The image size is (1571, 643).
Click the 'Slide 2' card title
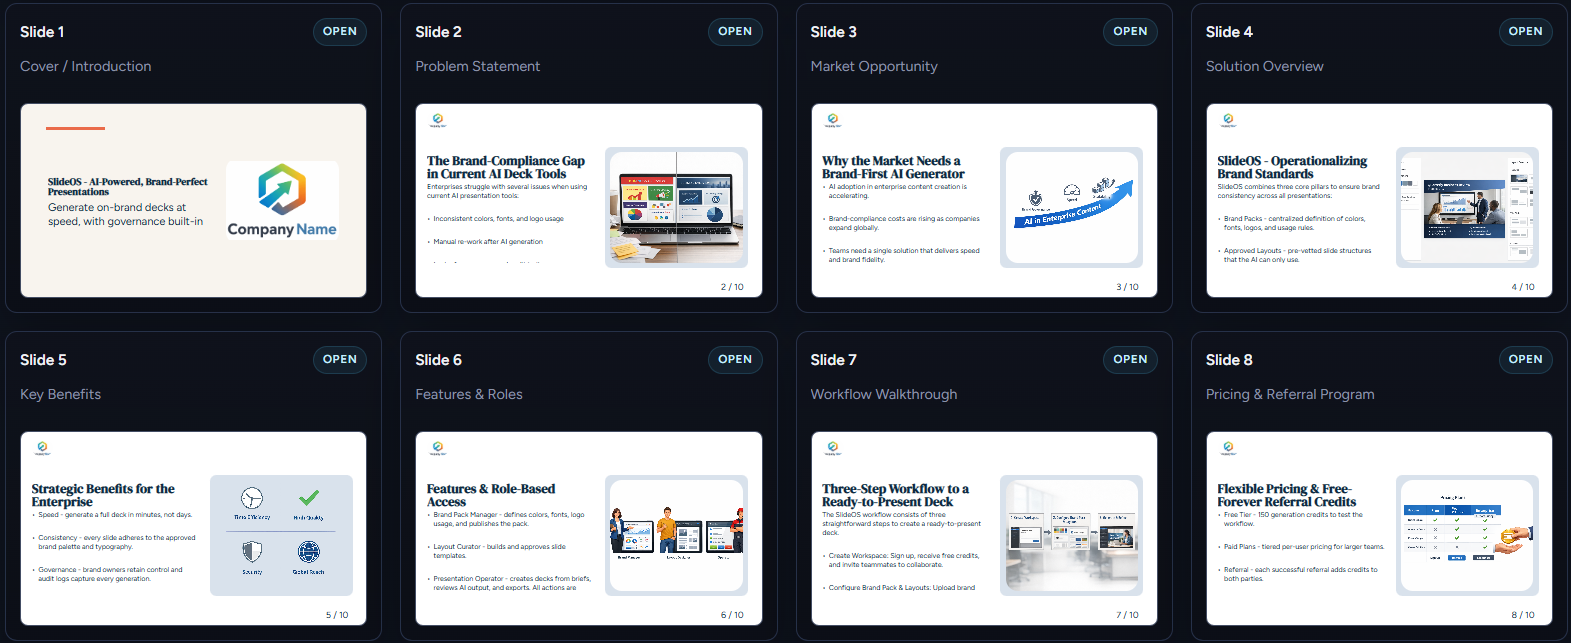point(438,32)
